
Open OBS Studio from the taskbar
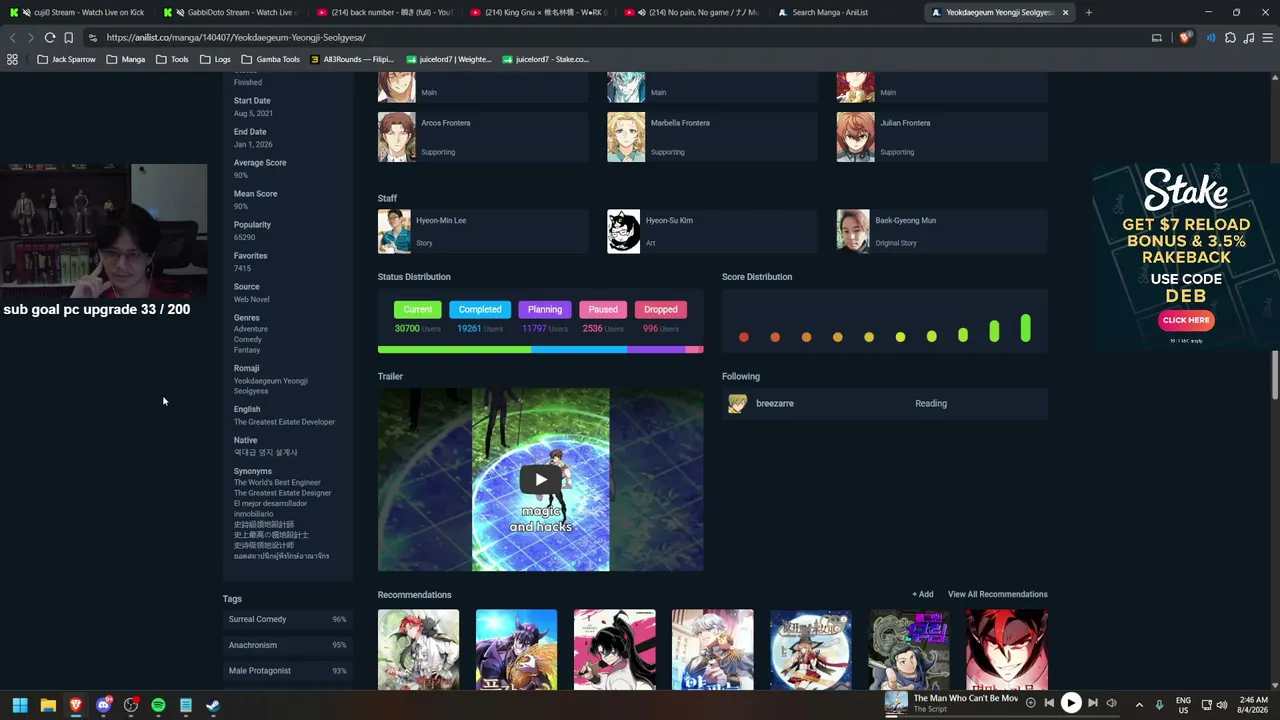click(x=131, y=705)
